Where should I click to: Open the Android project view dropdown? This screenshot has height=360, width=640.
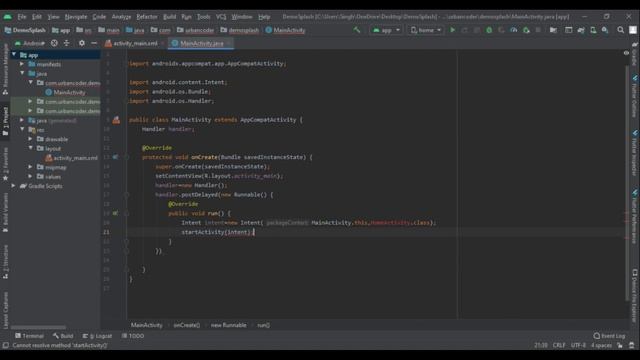tap(29, 43)
